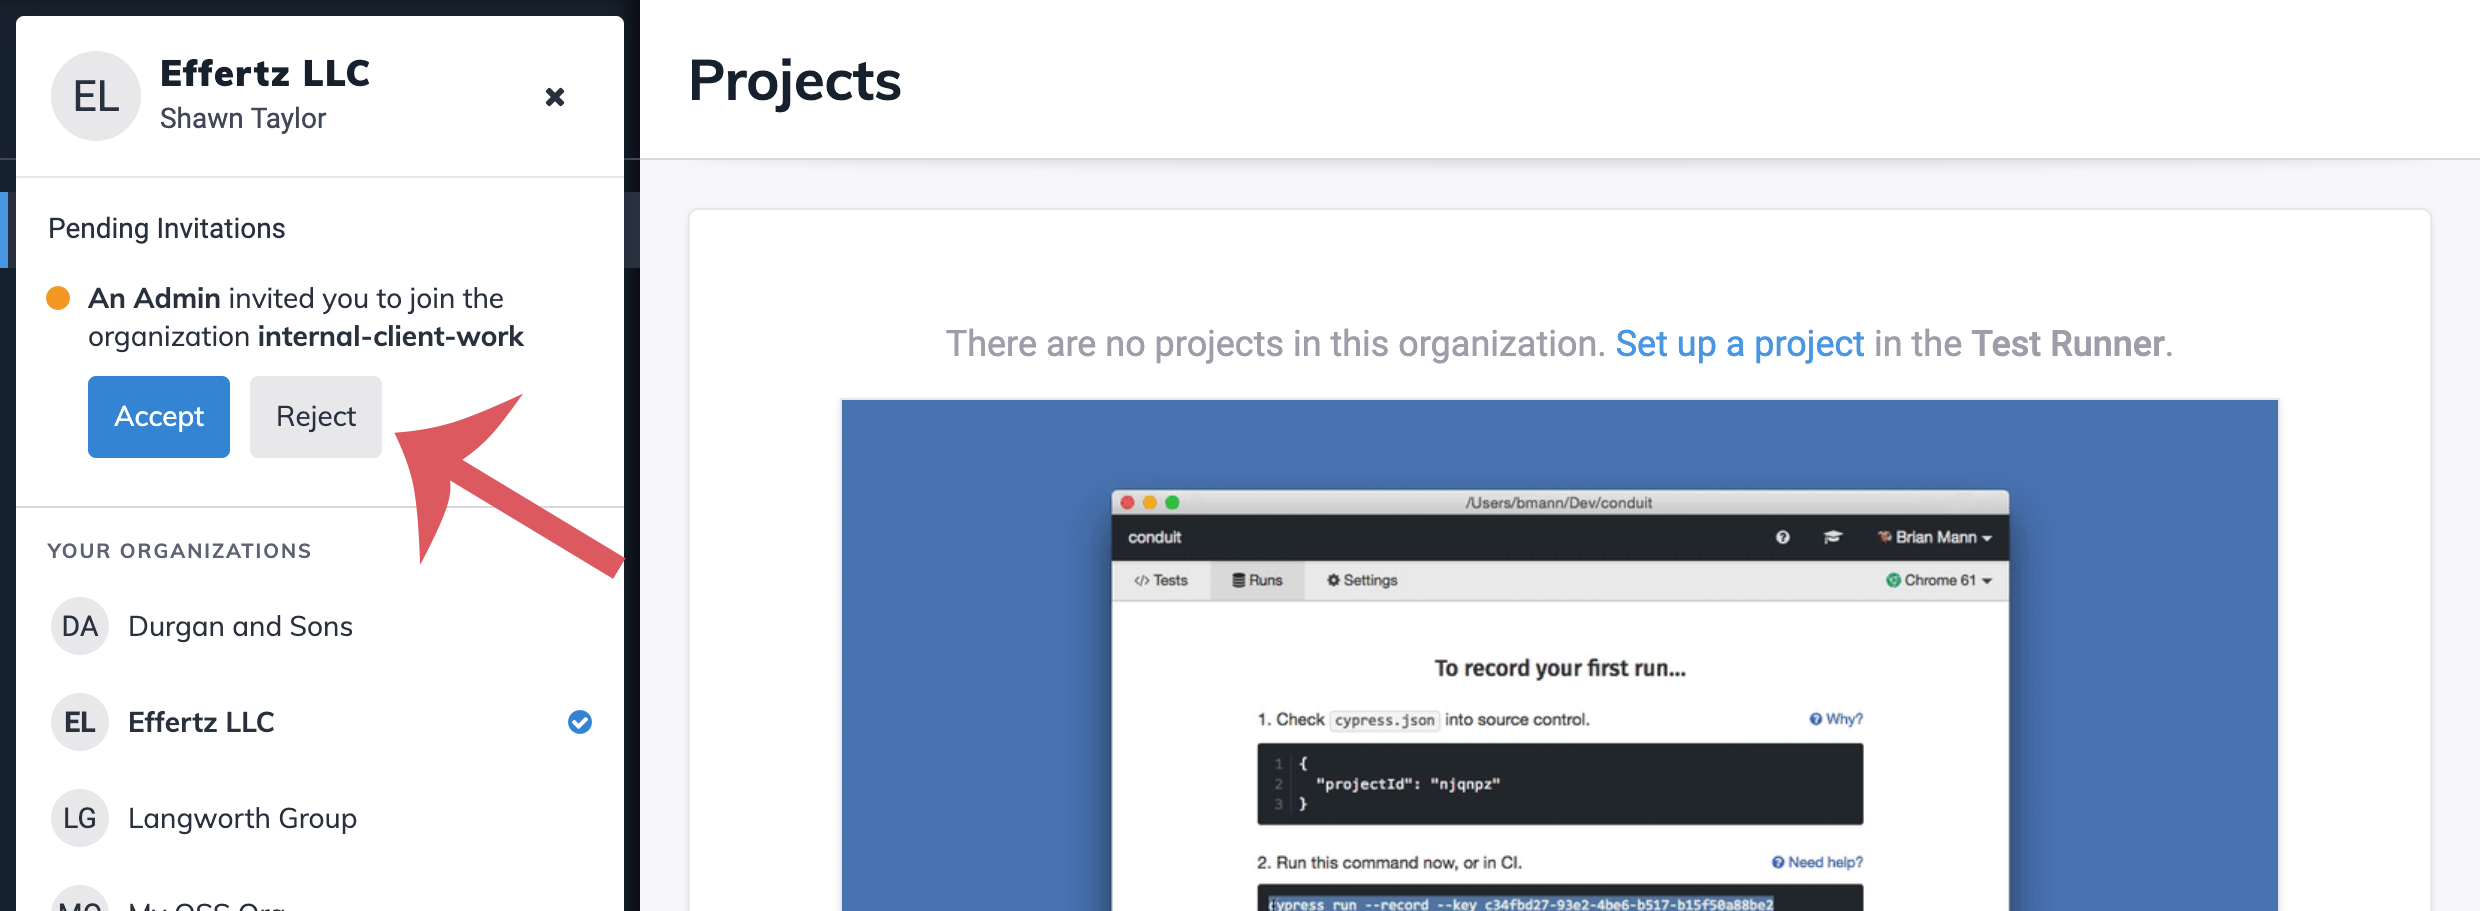Click the database icon on the Runs tab
2480x911 pixels.
pyautogui.click(x=1239, y=580)
